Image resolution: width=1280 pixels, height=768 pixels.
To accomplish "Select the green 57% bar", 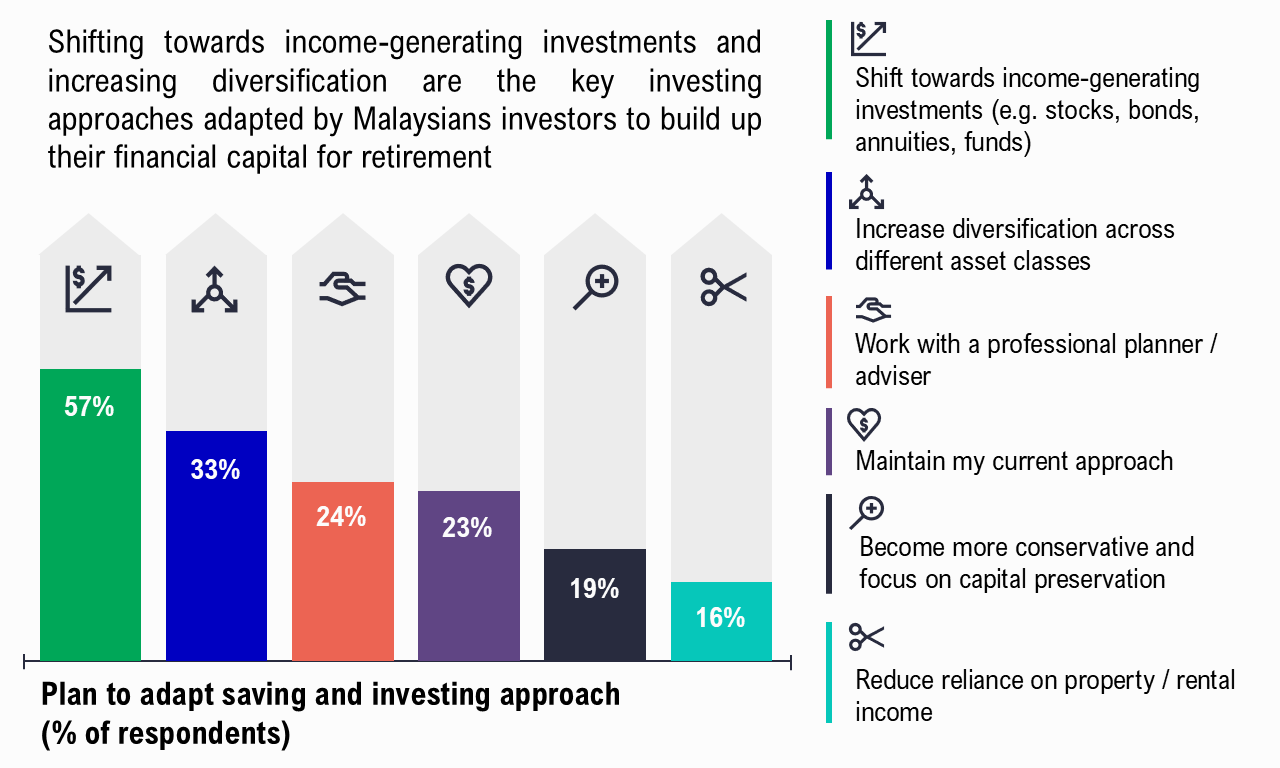I will pyautogui.click(x=90, y=515).
